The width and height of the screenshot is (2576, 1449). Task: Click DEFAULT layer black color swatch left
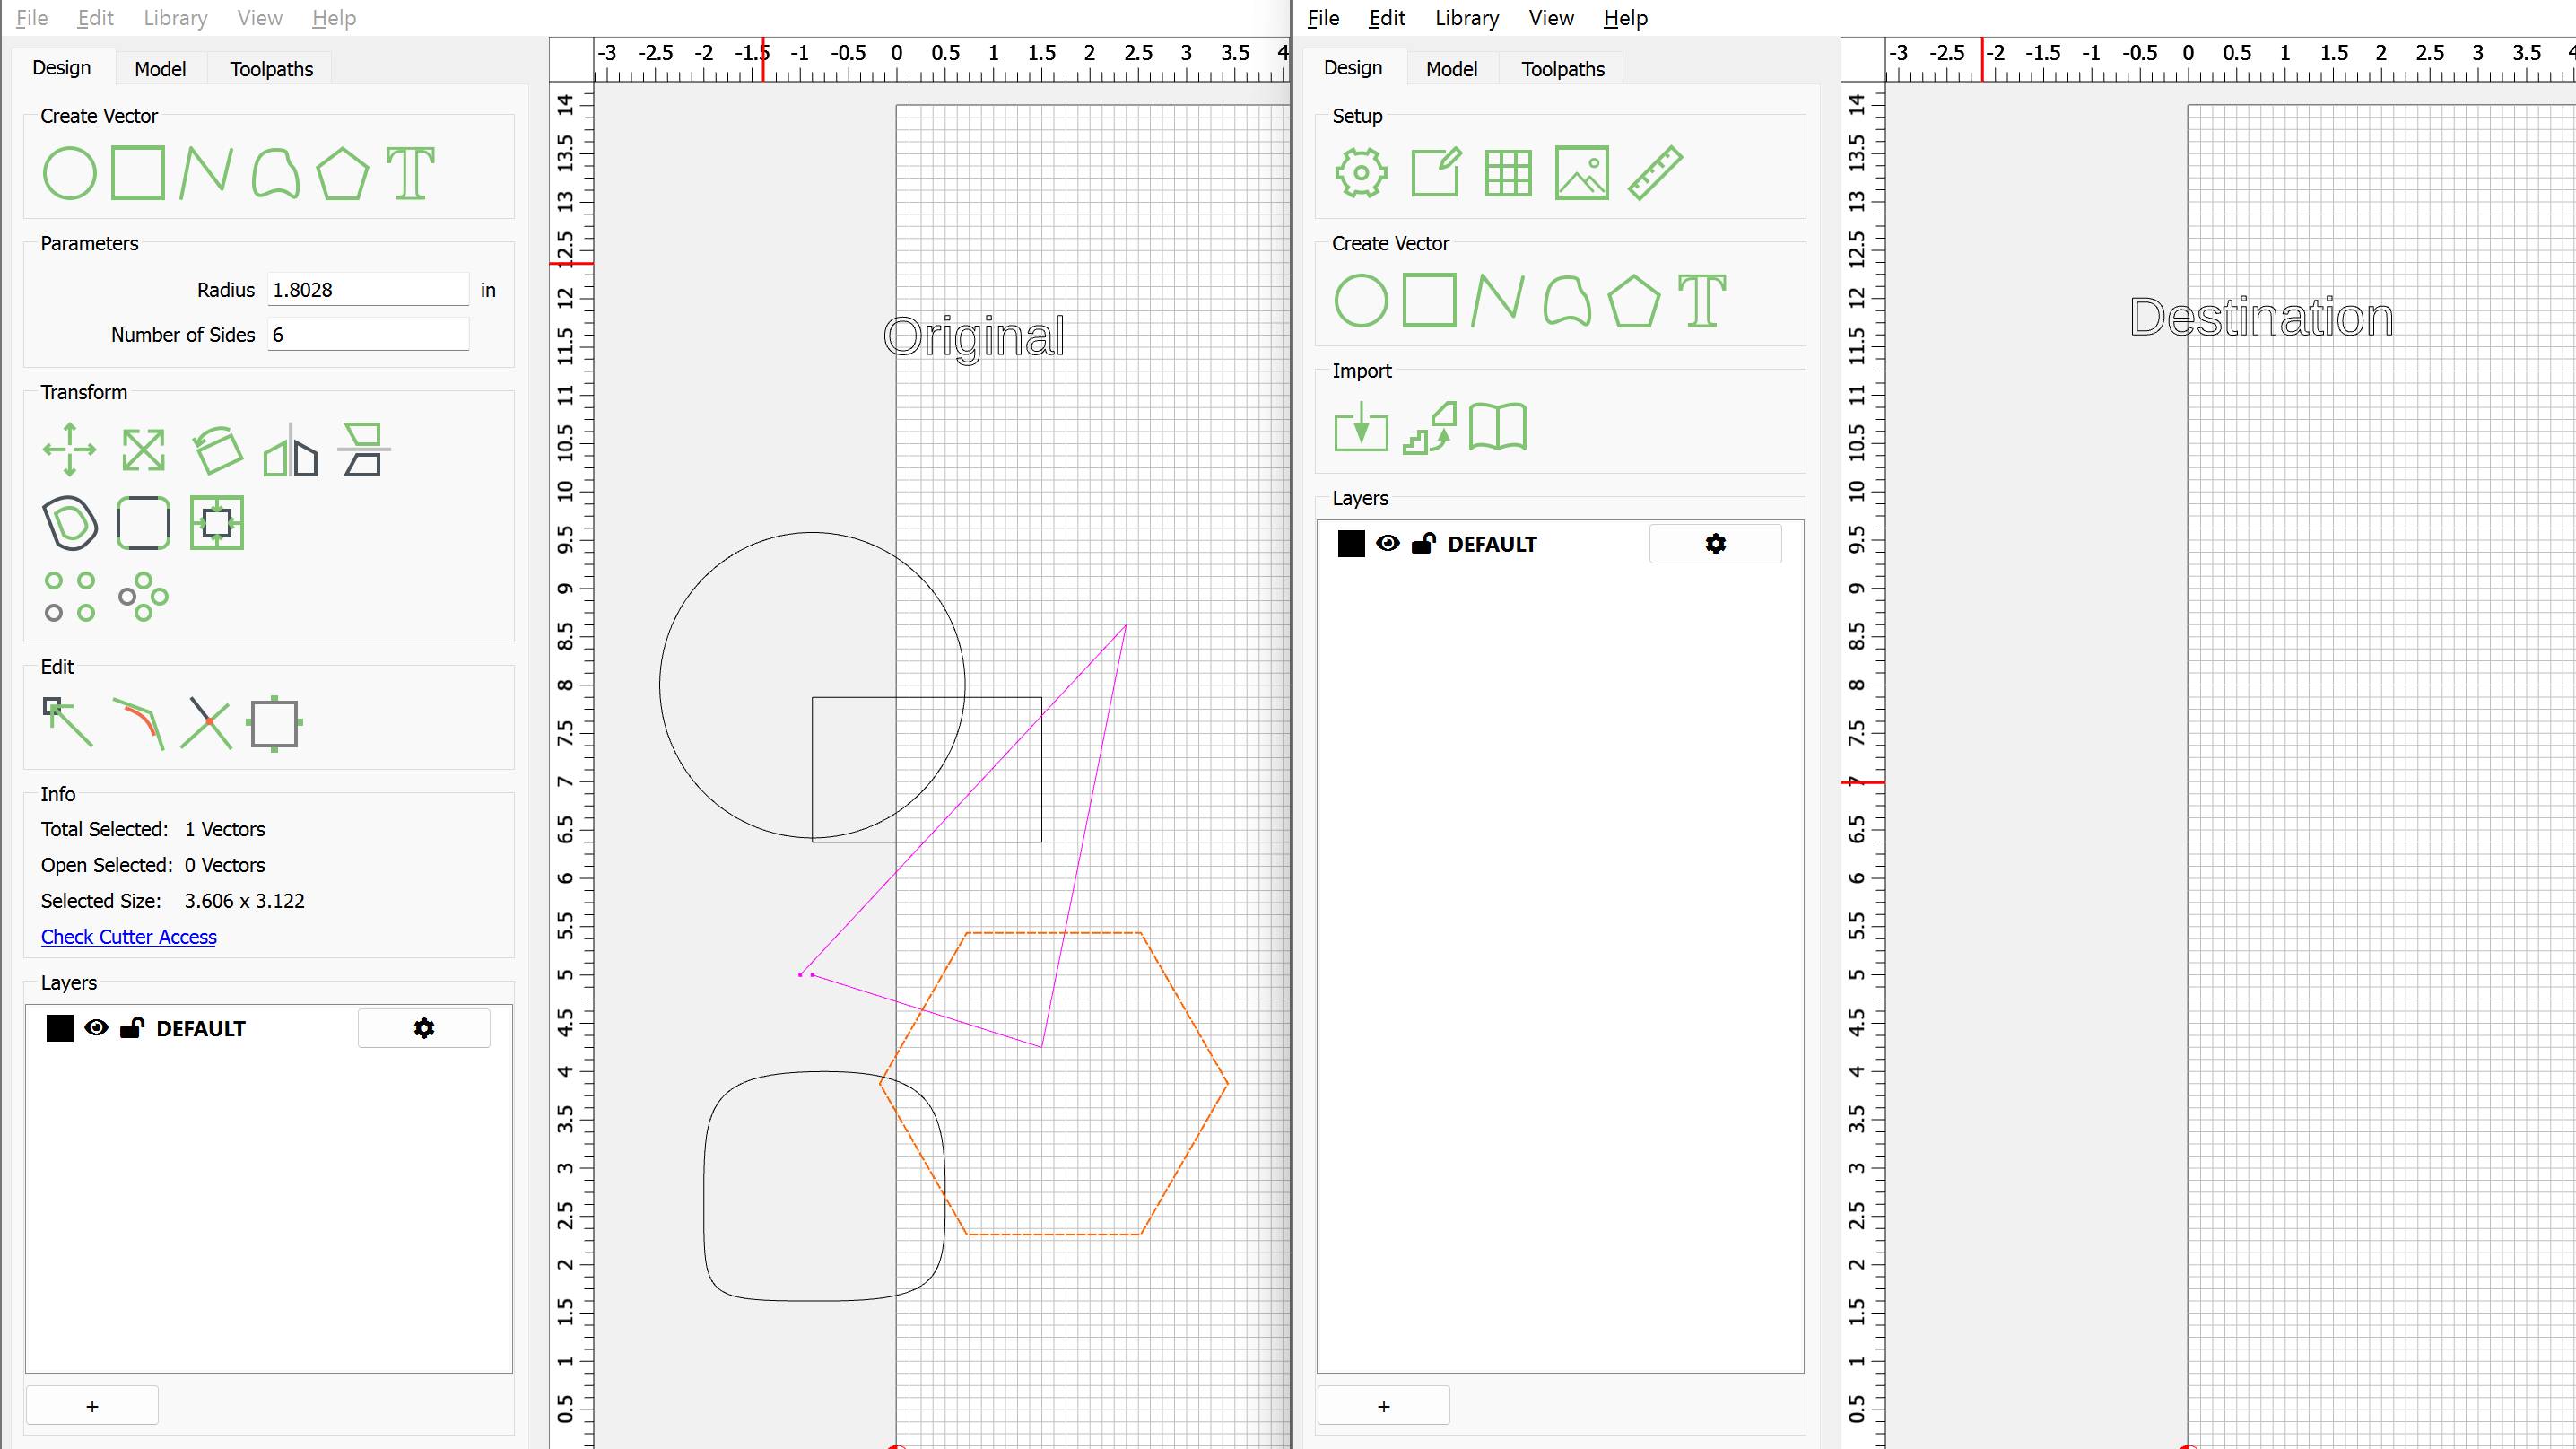60,1028
